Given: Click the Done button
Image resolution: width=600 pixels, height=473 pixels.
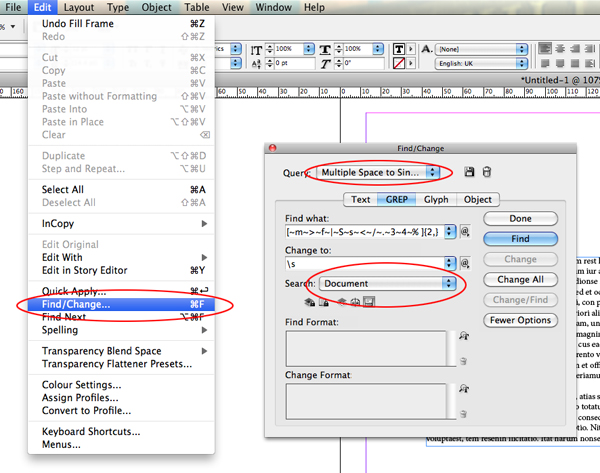Looking at the screenshot, I should (x=520, y=219).
